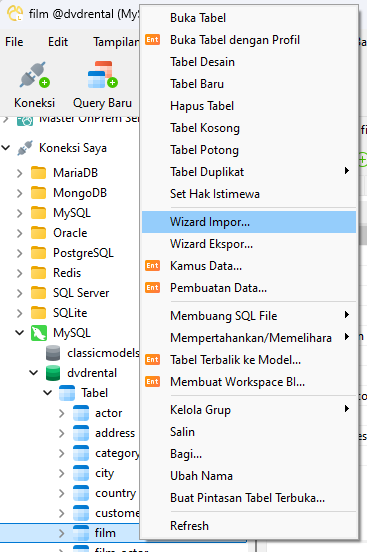Click the Oracle folder icon

coord(38,233)
